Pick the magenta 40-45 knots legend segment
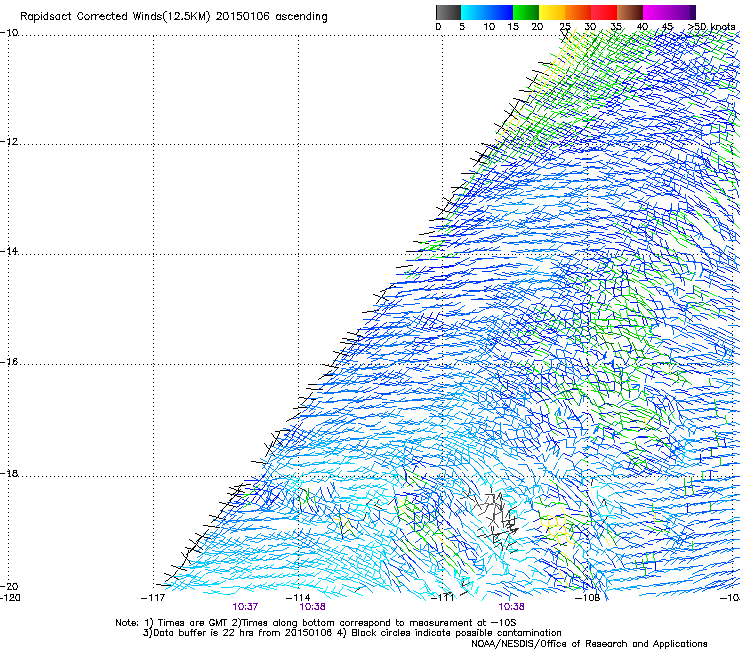 (656, 12)
